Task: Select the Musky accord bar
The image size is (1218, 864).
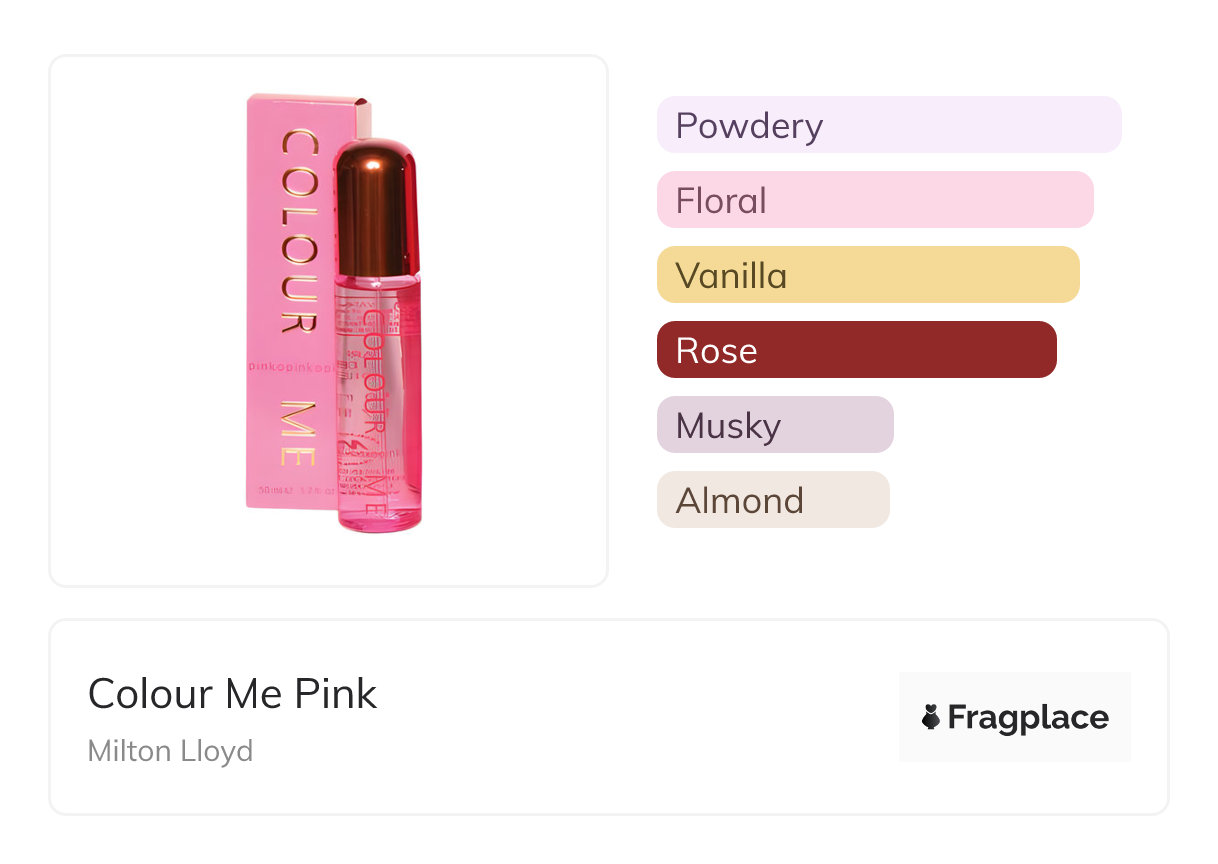Action: click(774, 425)
